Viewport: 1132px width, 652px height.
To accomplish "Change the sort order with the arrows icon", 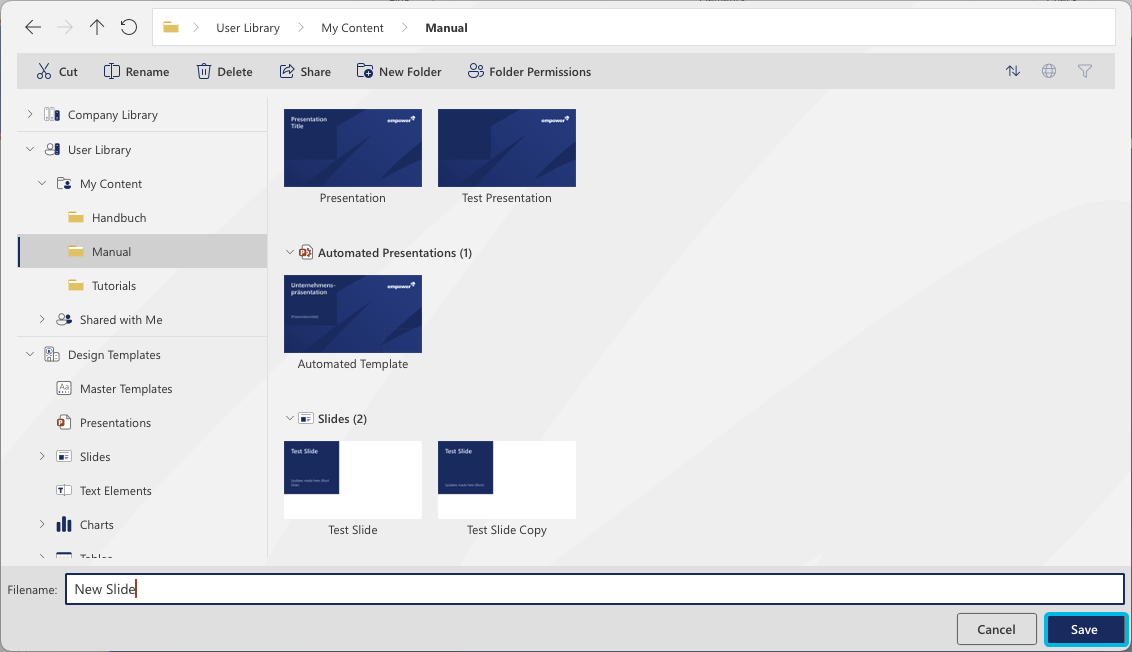I will [x=1013, y=71].
